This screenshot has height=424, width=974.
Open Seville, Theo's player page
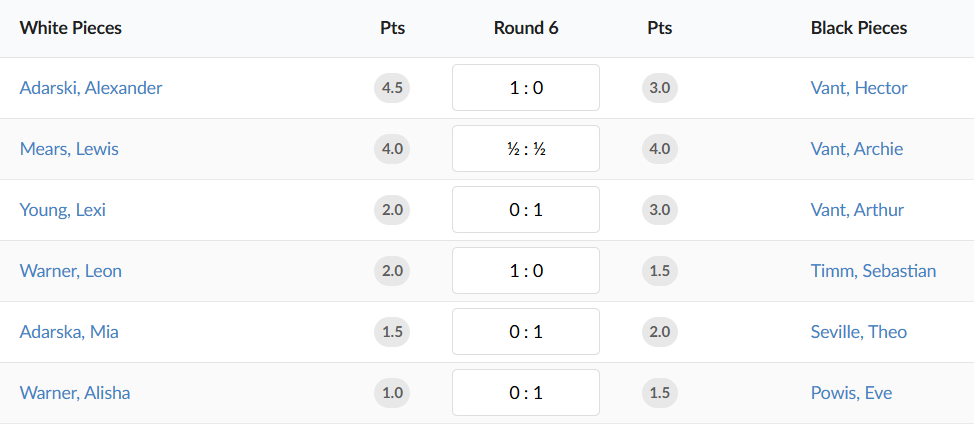[x=859, y=332]
